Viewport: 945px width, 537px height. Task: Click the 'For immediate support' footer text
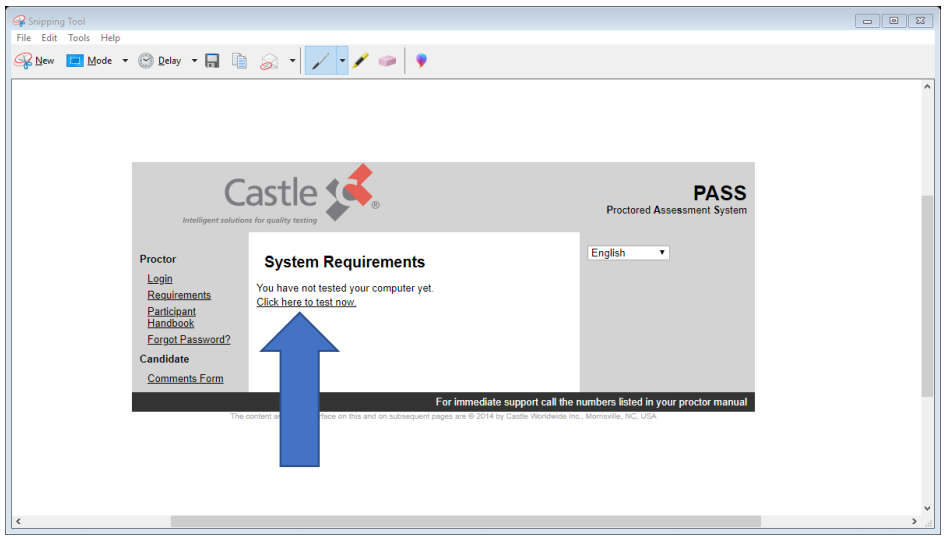click(591, 402)
